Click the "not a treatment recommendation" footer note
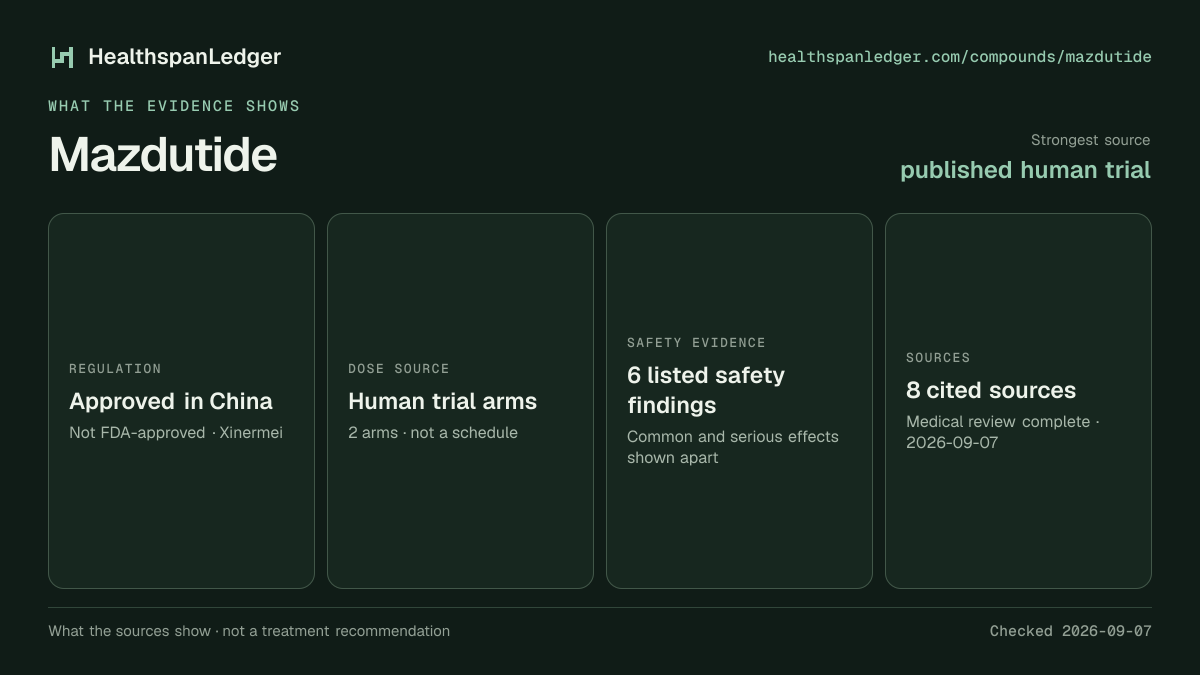1200x675 pixels. point(336,631)
